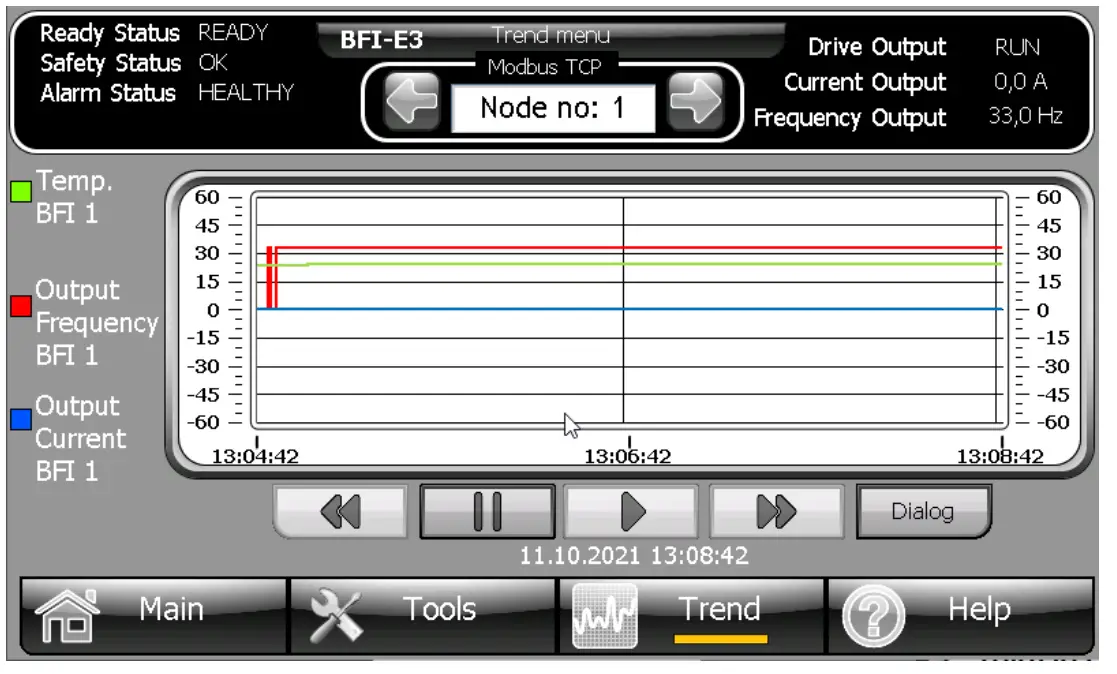Click the blue Output Current swatch

[21, 420]
